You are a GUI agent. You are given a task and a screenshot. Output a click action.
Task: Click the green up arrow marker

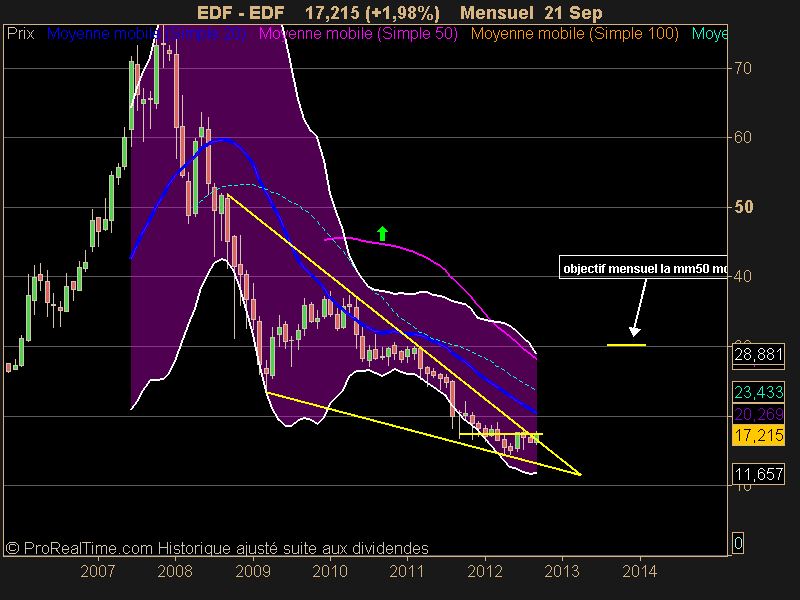[x=382, y=234]
